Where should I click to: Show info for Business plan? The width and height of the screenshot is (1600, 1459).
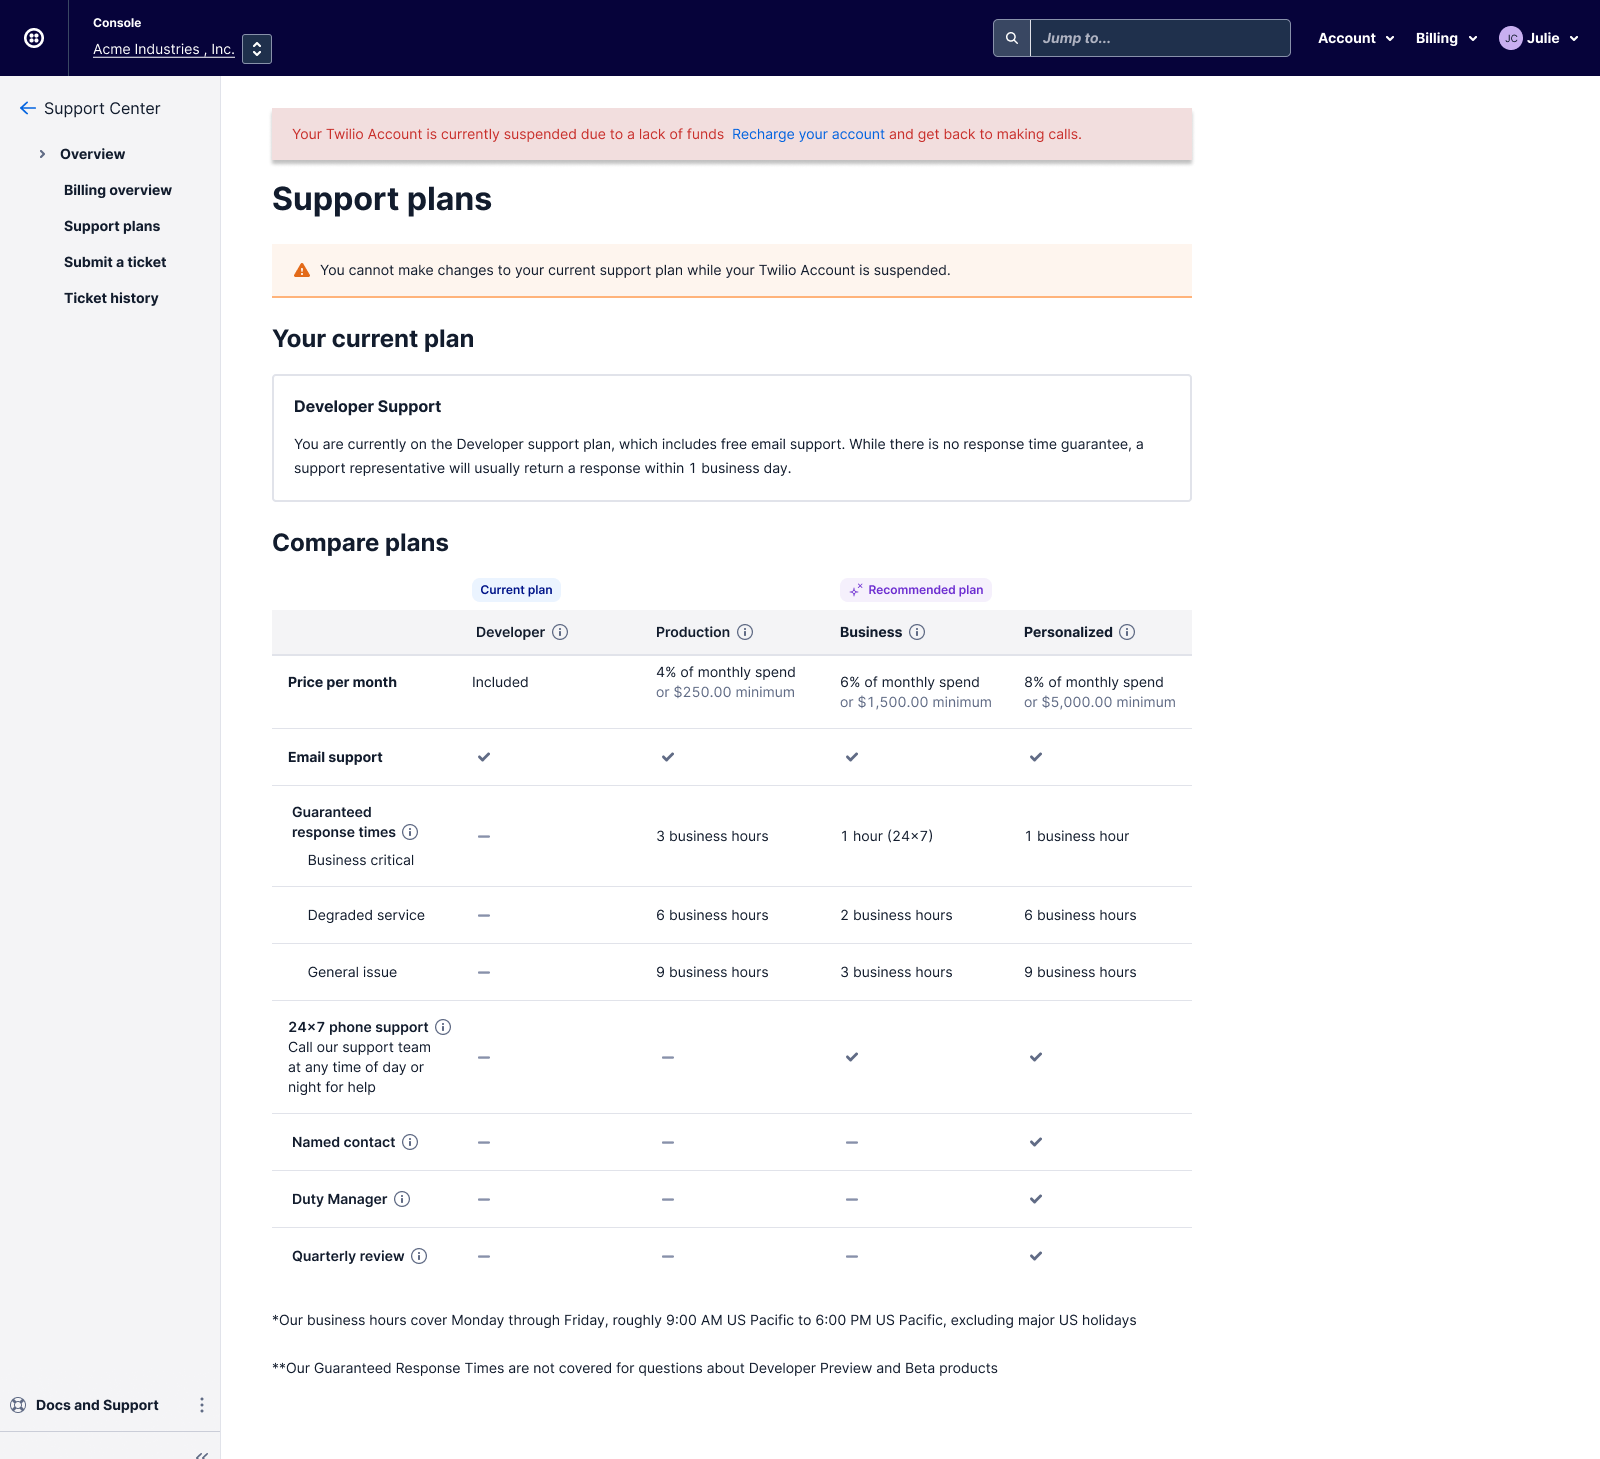[917, 632]
